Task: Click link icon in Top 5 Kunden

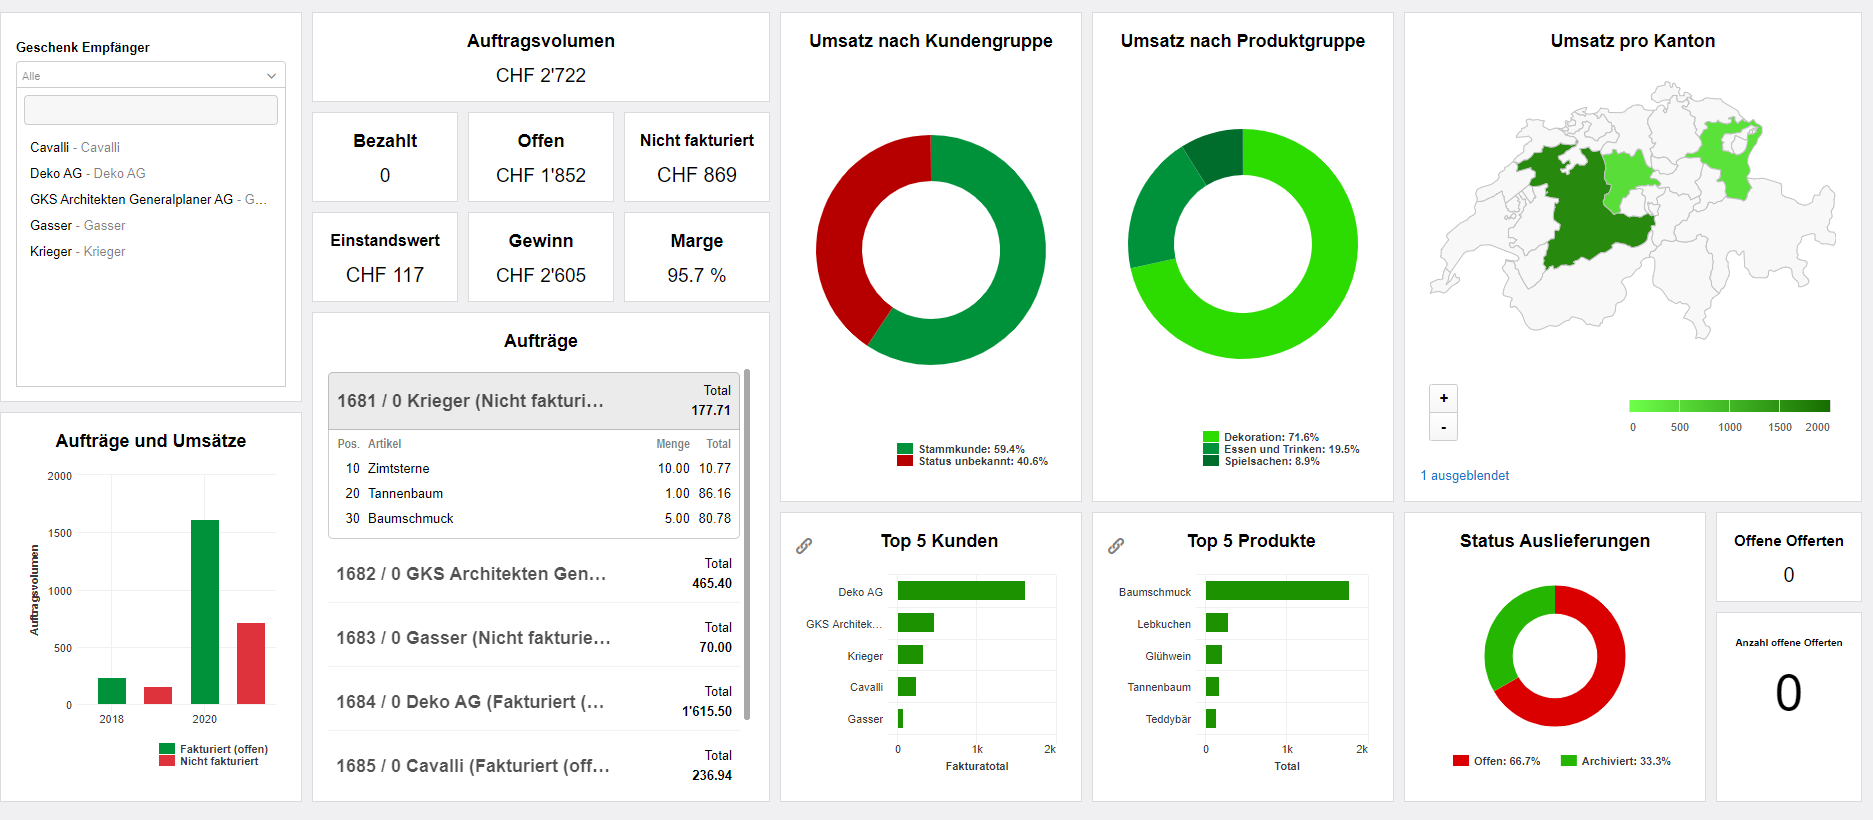Action: pyautogui.click(x=804, y=546)
